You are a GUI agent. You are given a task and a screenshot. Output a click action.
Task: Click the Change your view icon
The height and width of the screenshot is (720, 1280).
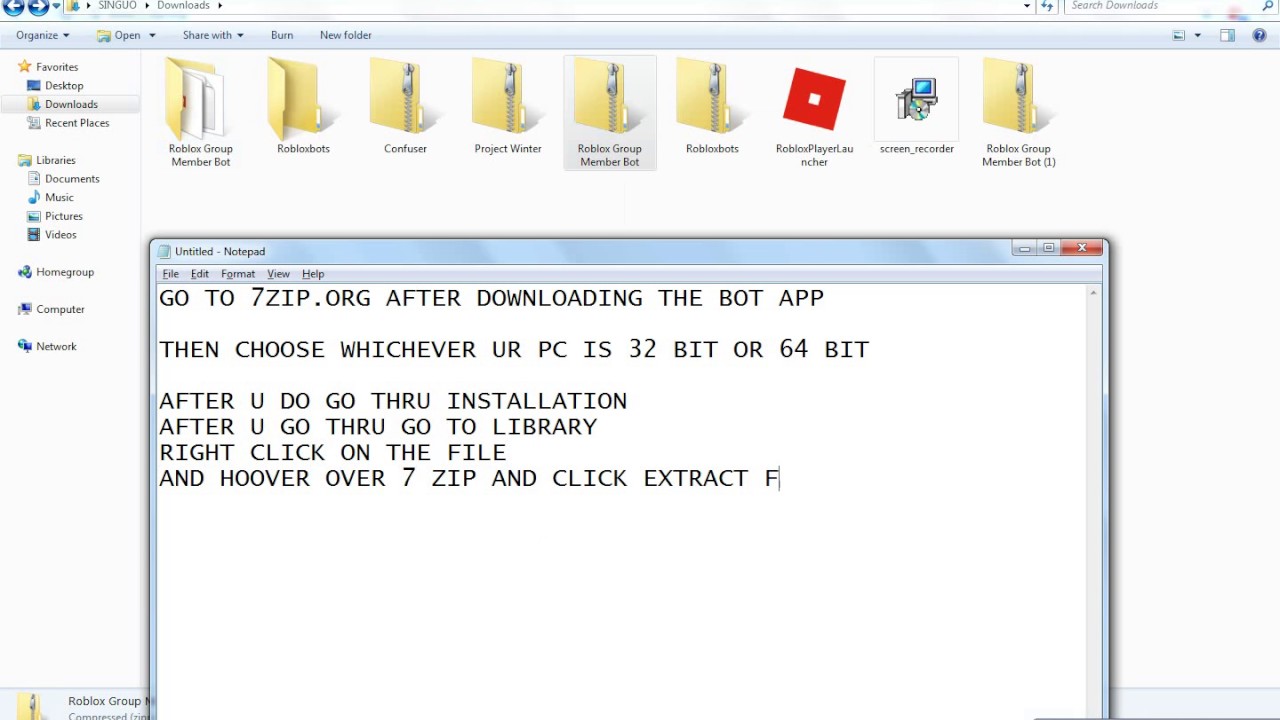coord(1179,35)
